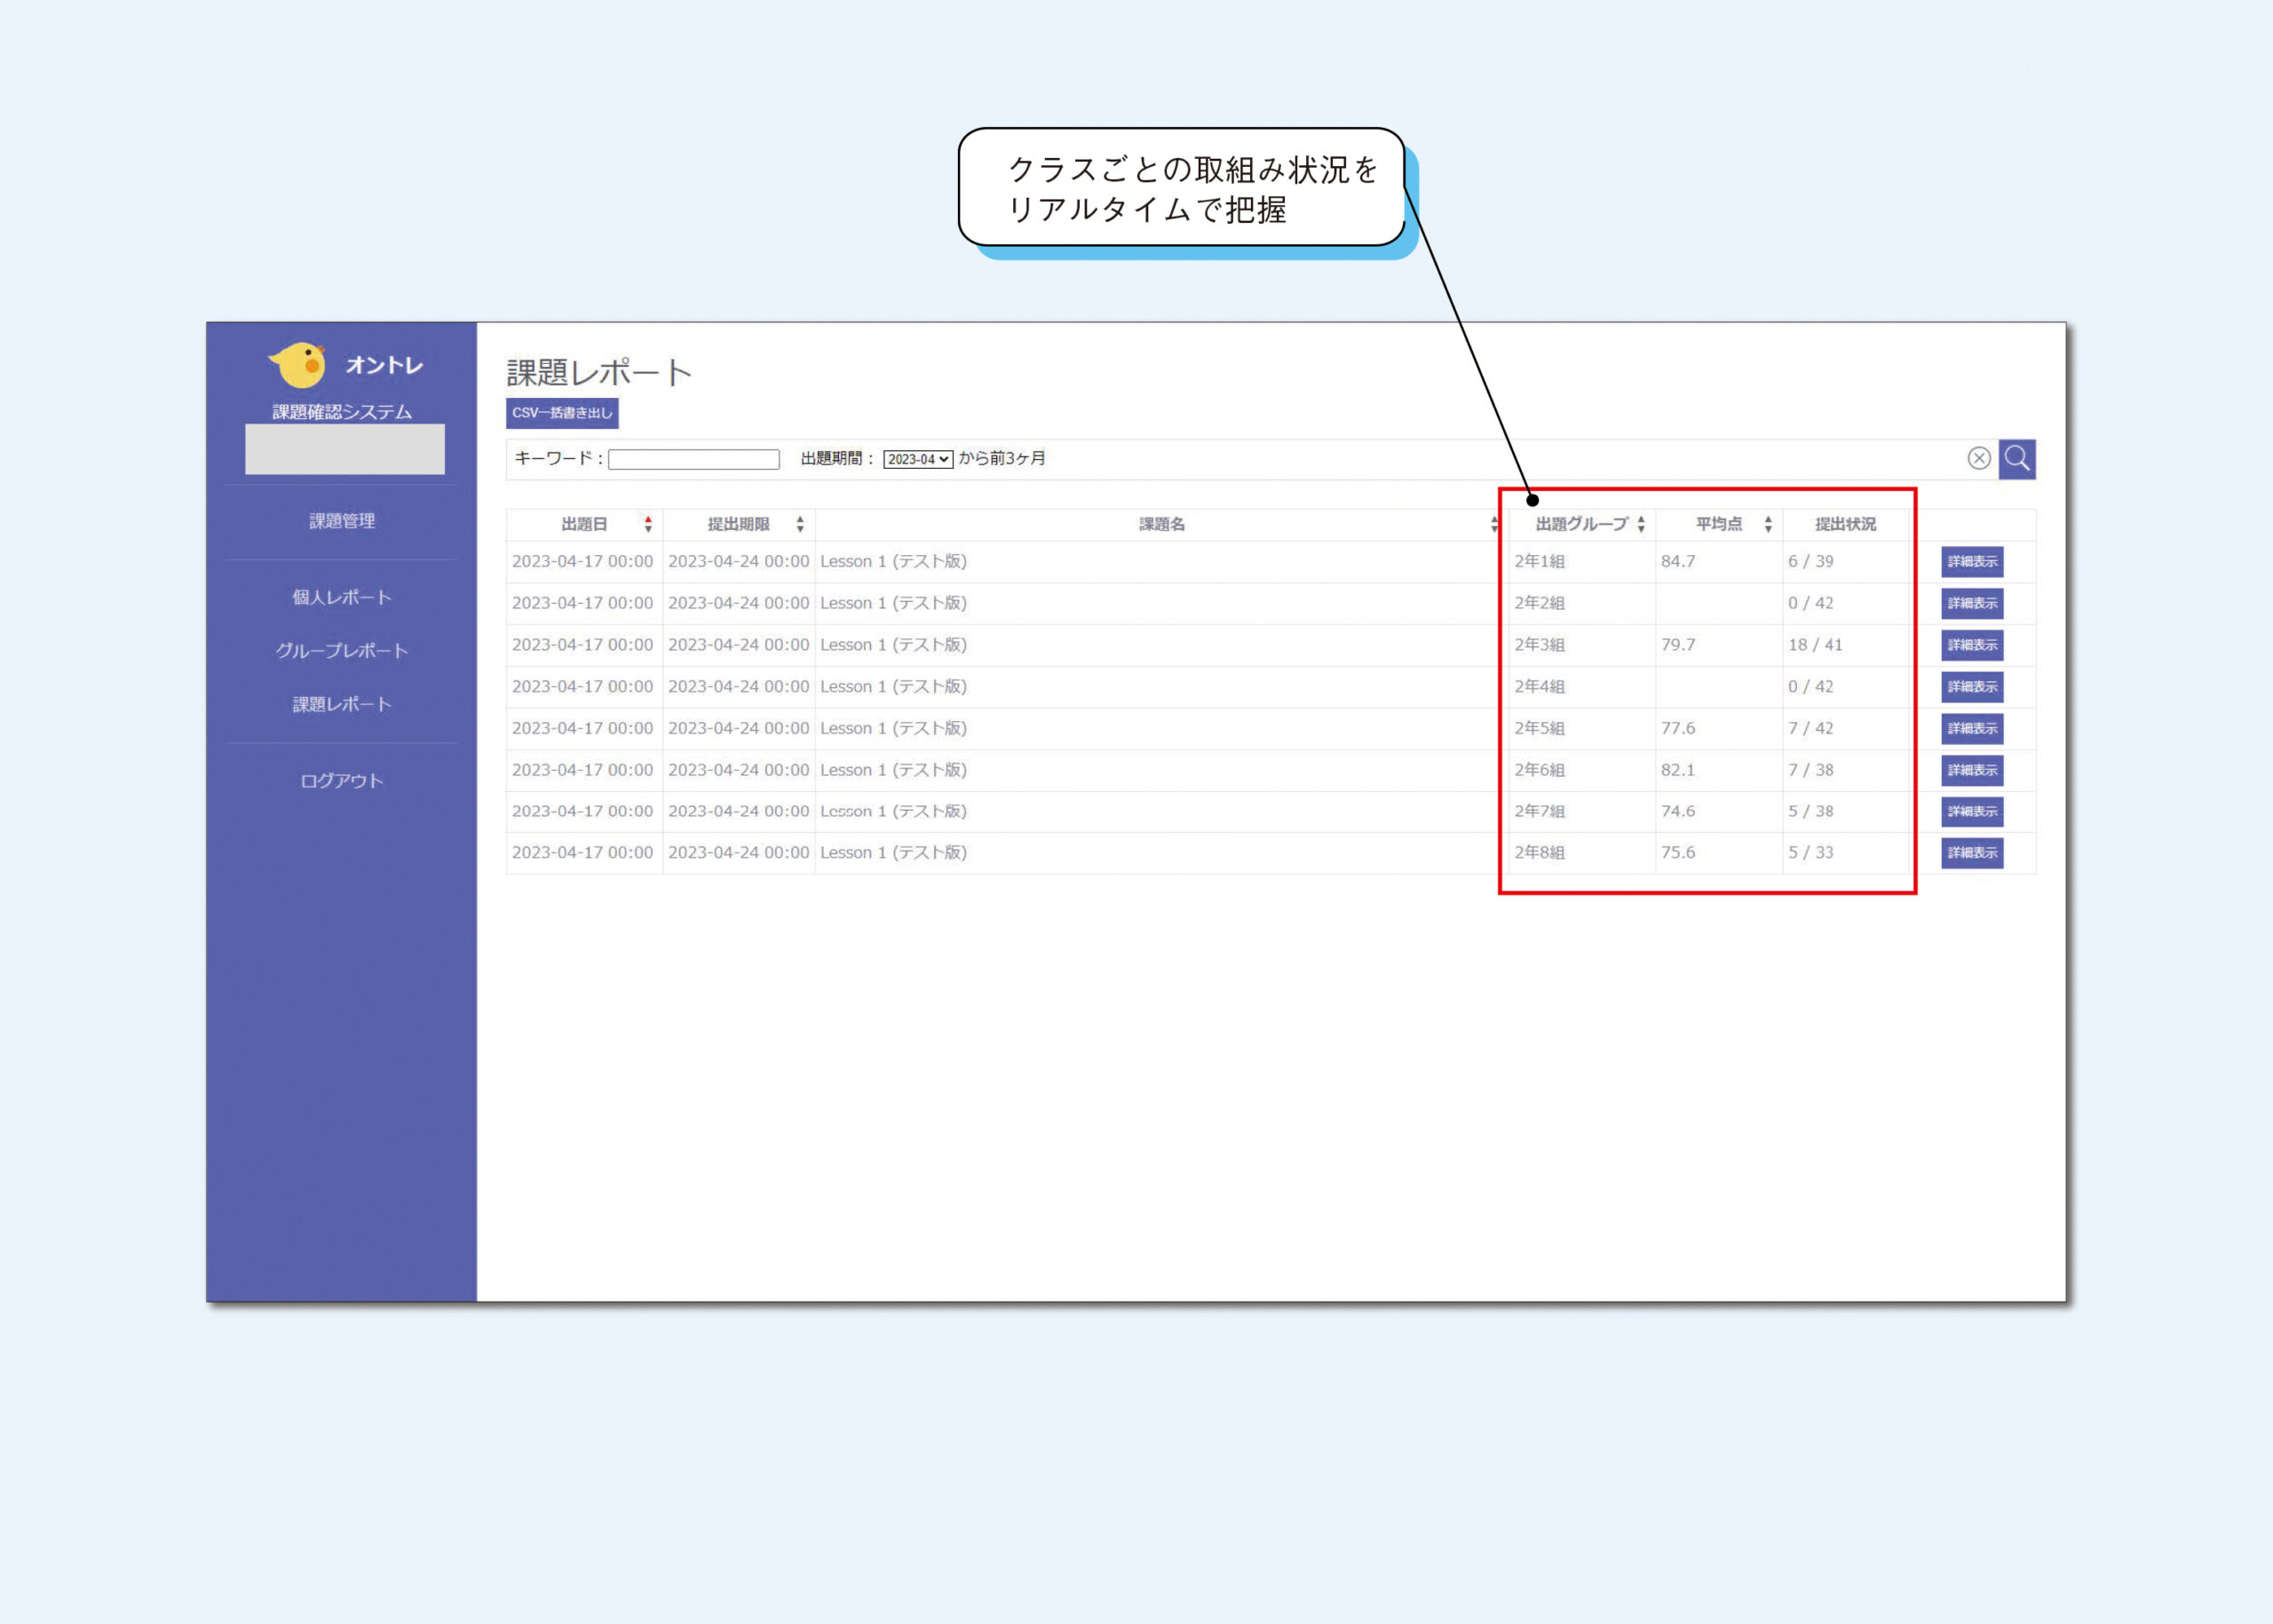Click 詳細表示 for 2年4組
2273x1624 pixels.
pyautogui.click(x=1972, y=687)
